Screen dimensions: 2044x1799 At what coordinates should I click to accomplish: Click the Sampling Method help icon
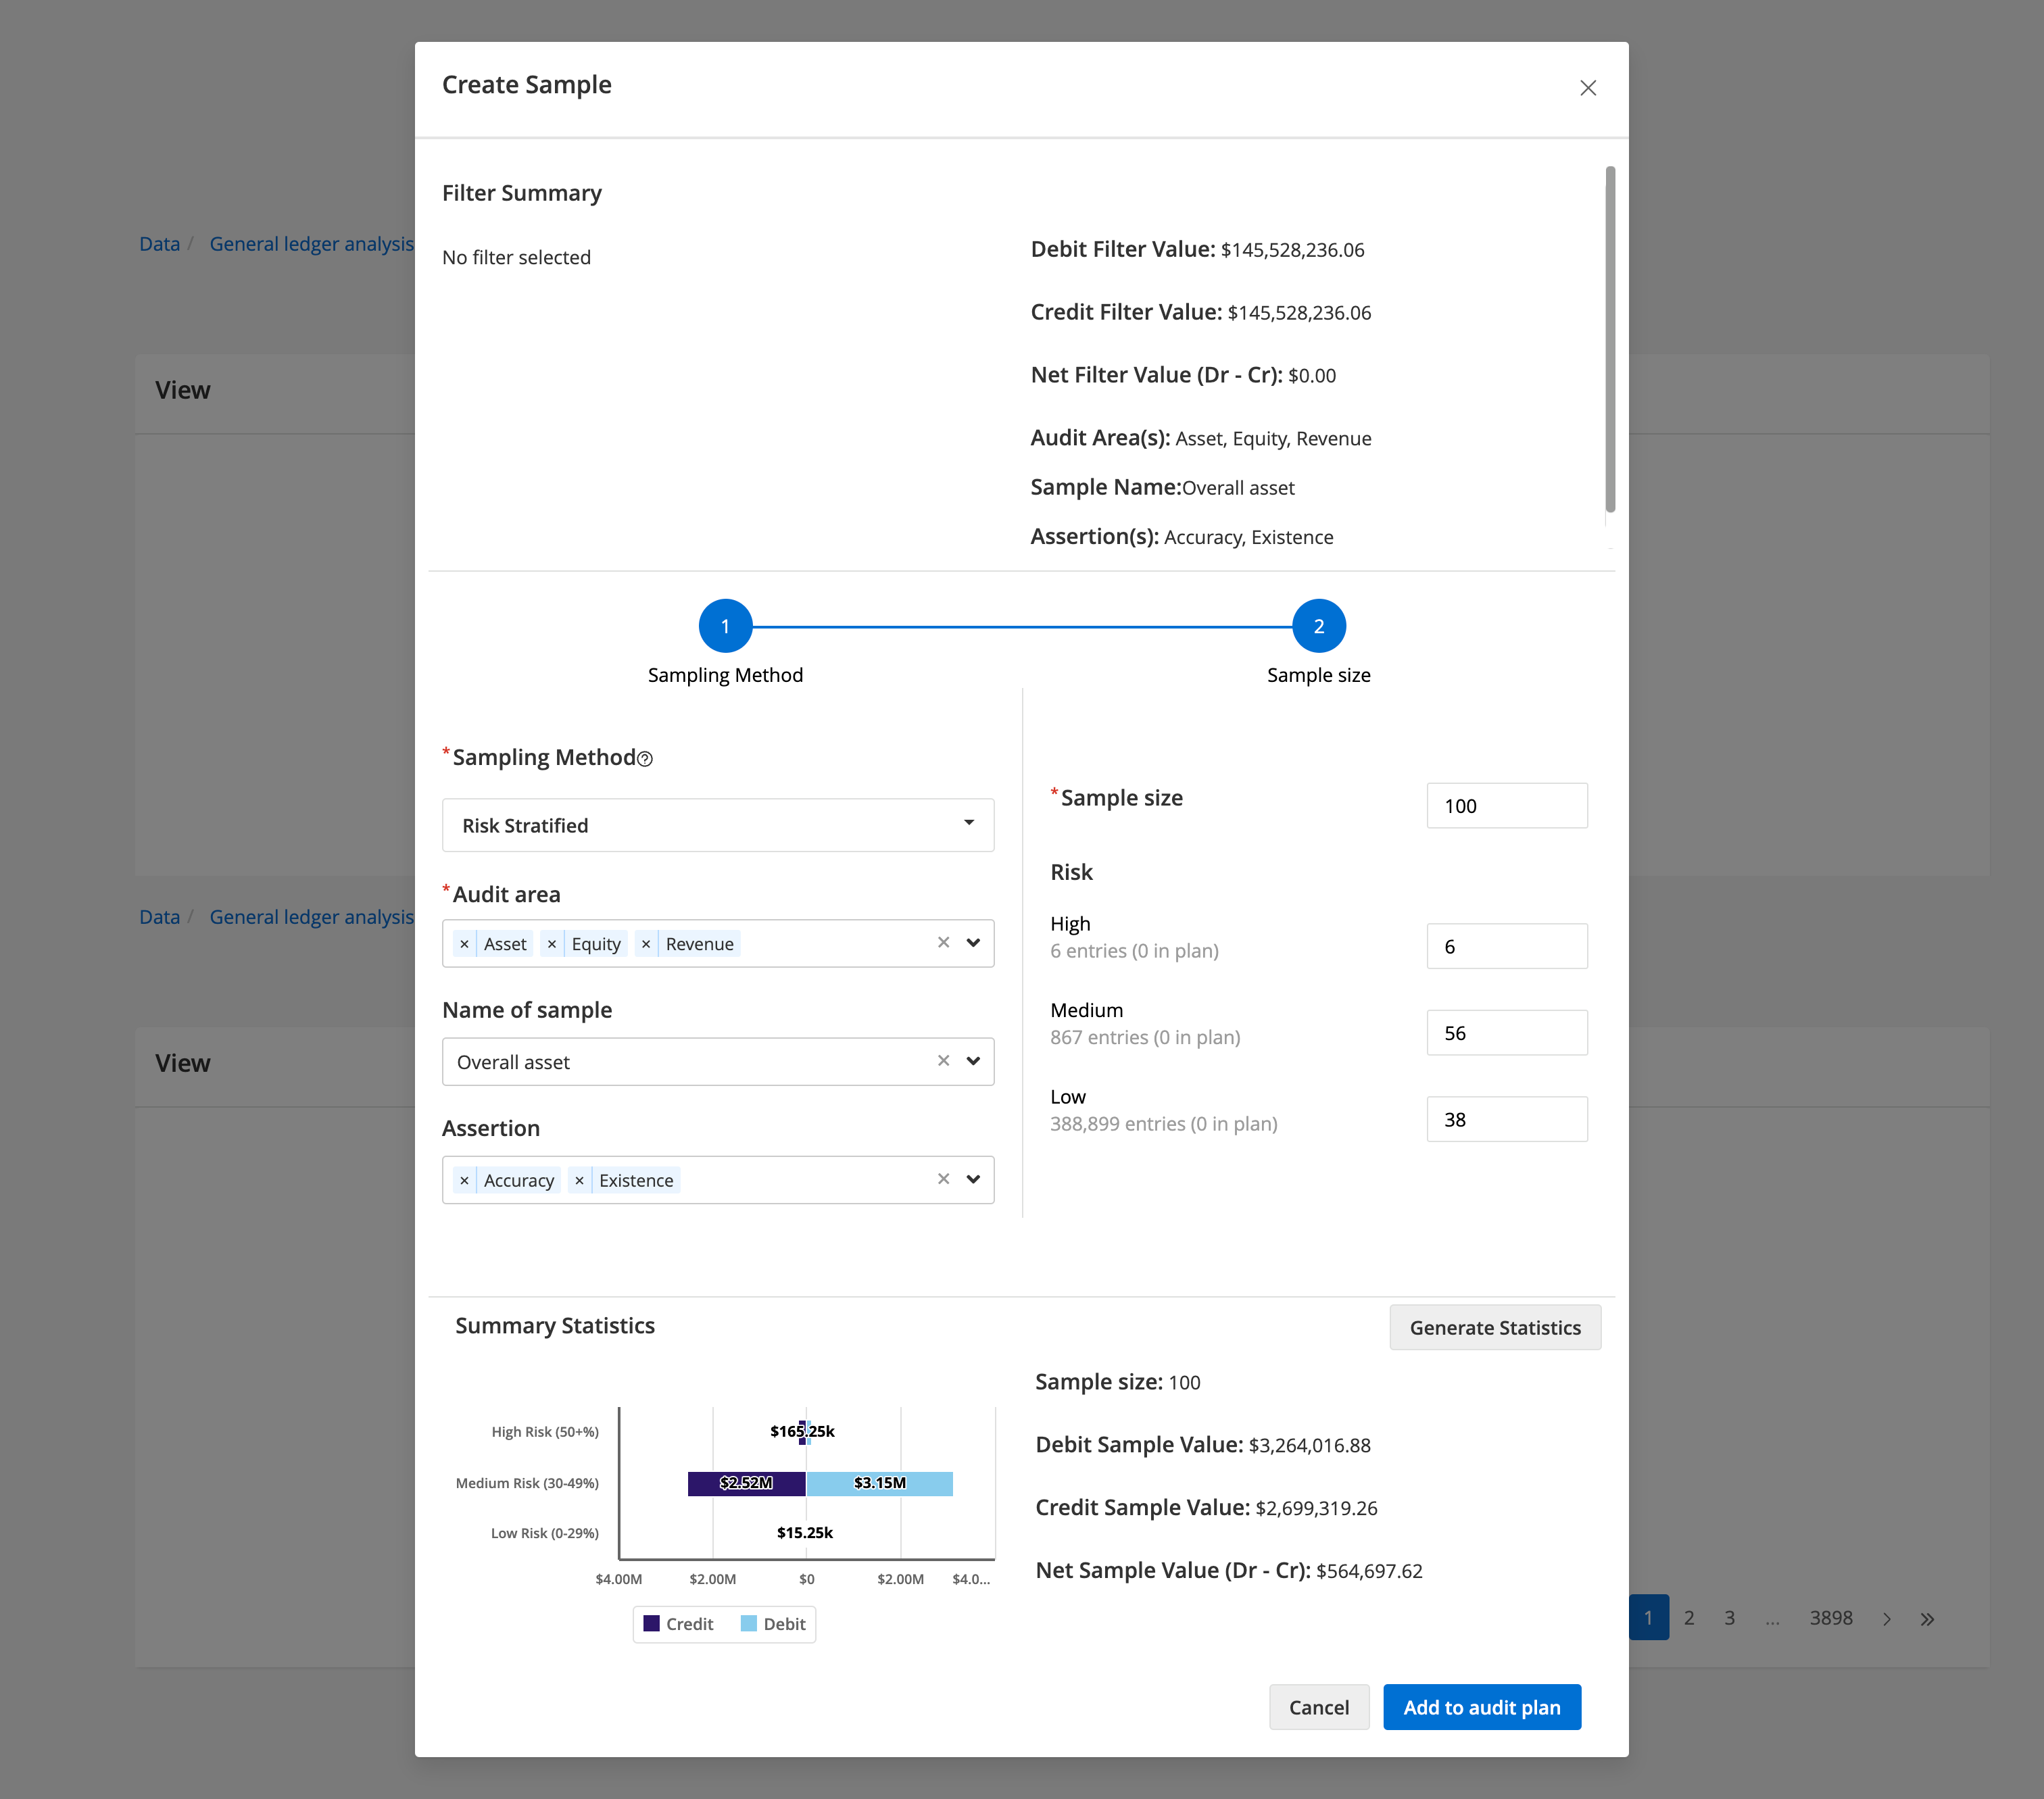tap(645, 759)
